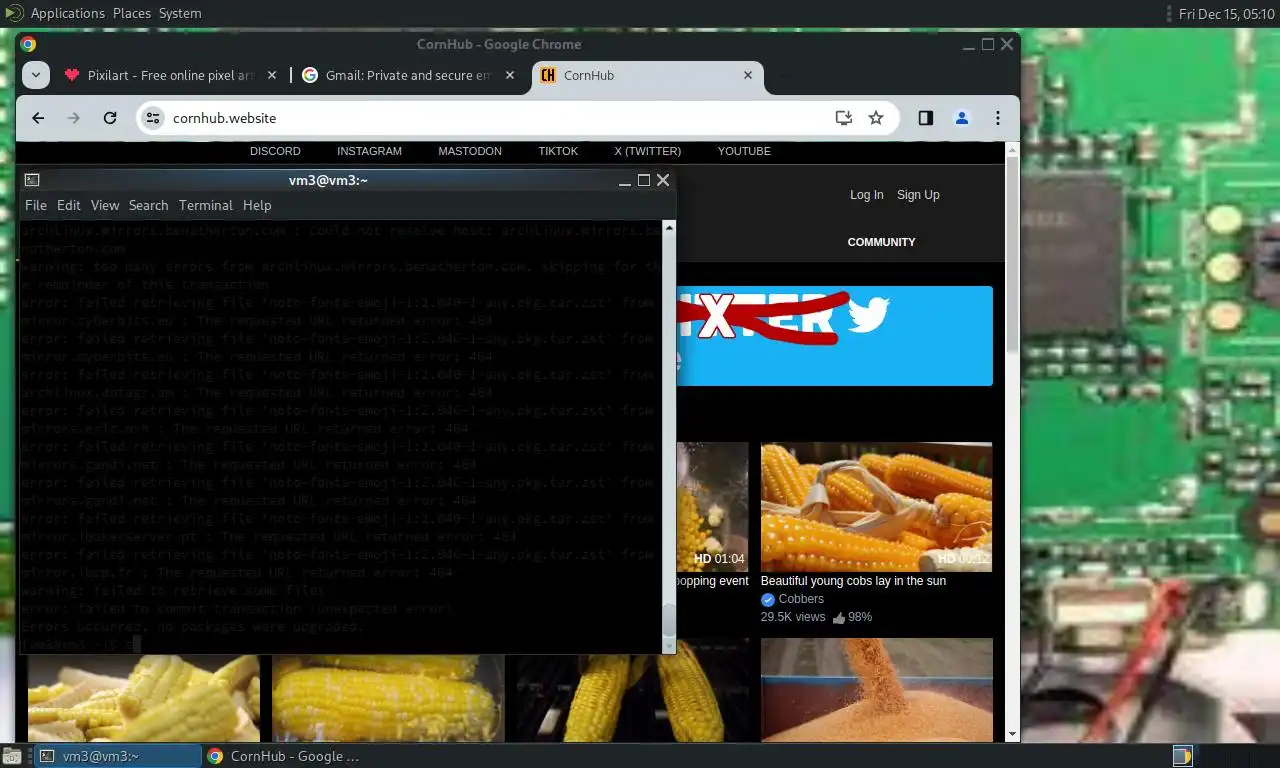This screenshot has height=768, width=1280.
Task: Close the CornHub tab
Action: [748, 75]
